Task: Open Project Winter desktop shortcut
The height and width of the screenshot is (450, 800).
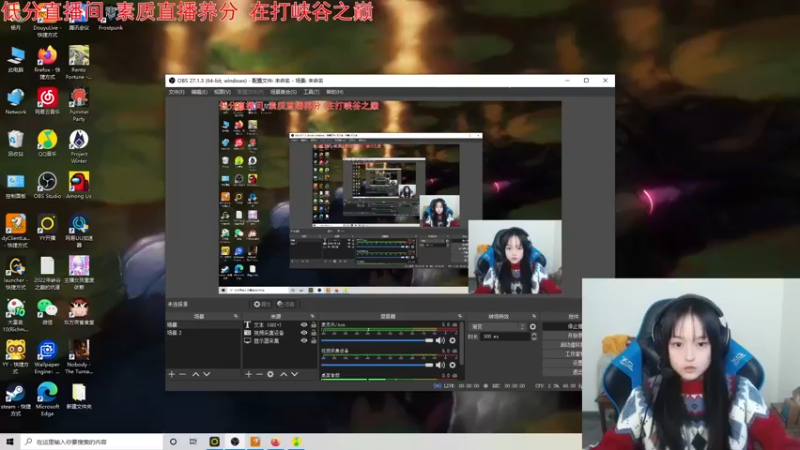Action: tap(79, 146)
